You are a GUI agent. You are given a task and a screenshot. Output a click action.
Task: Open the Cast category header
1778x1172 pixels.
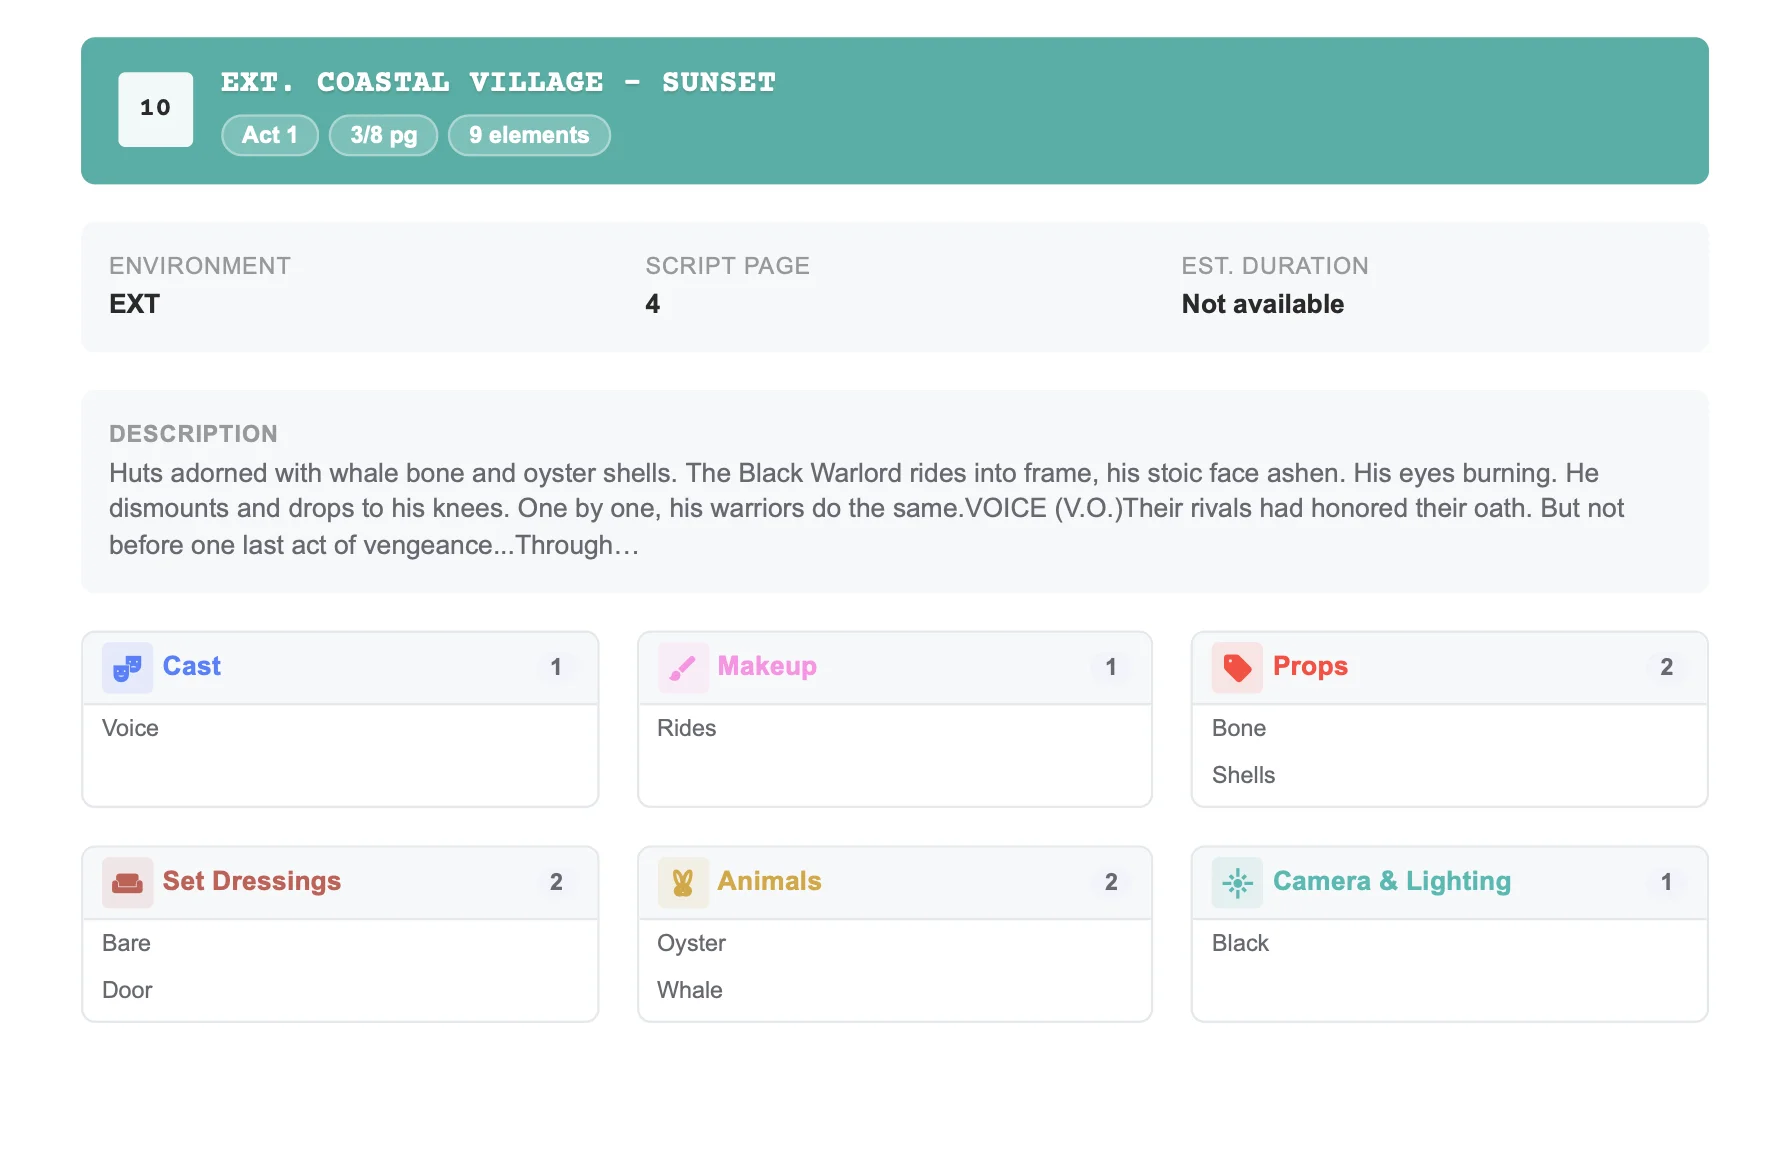click(340, 668)
